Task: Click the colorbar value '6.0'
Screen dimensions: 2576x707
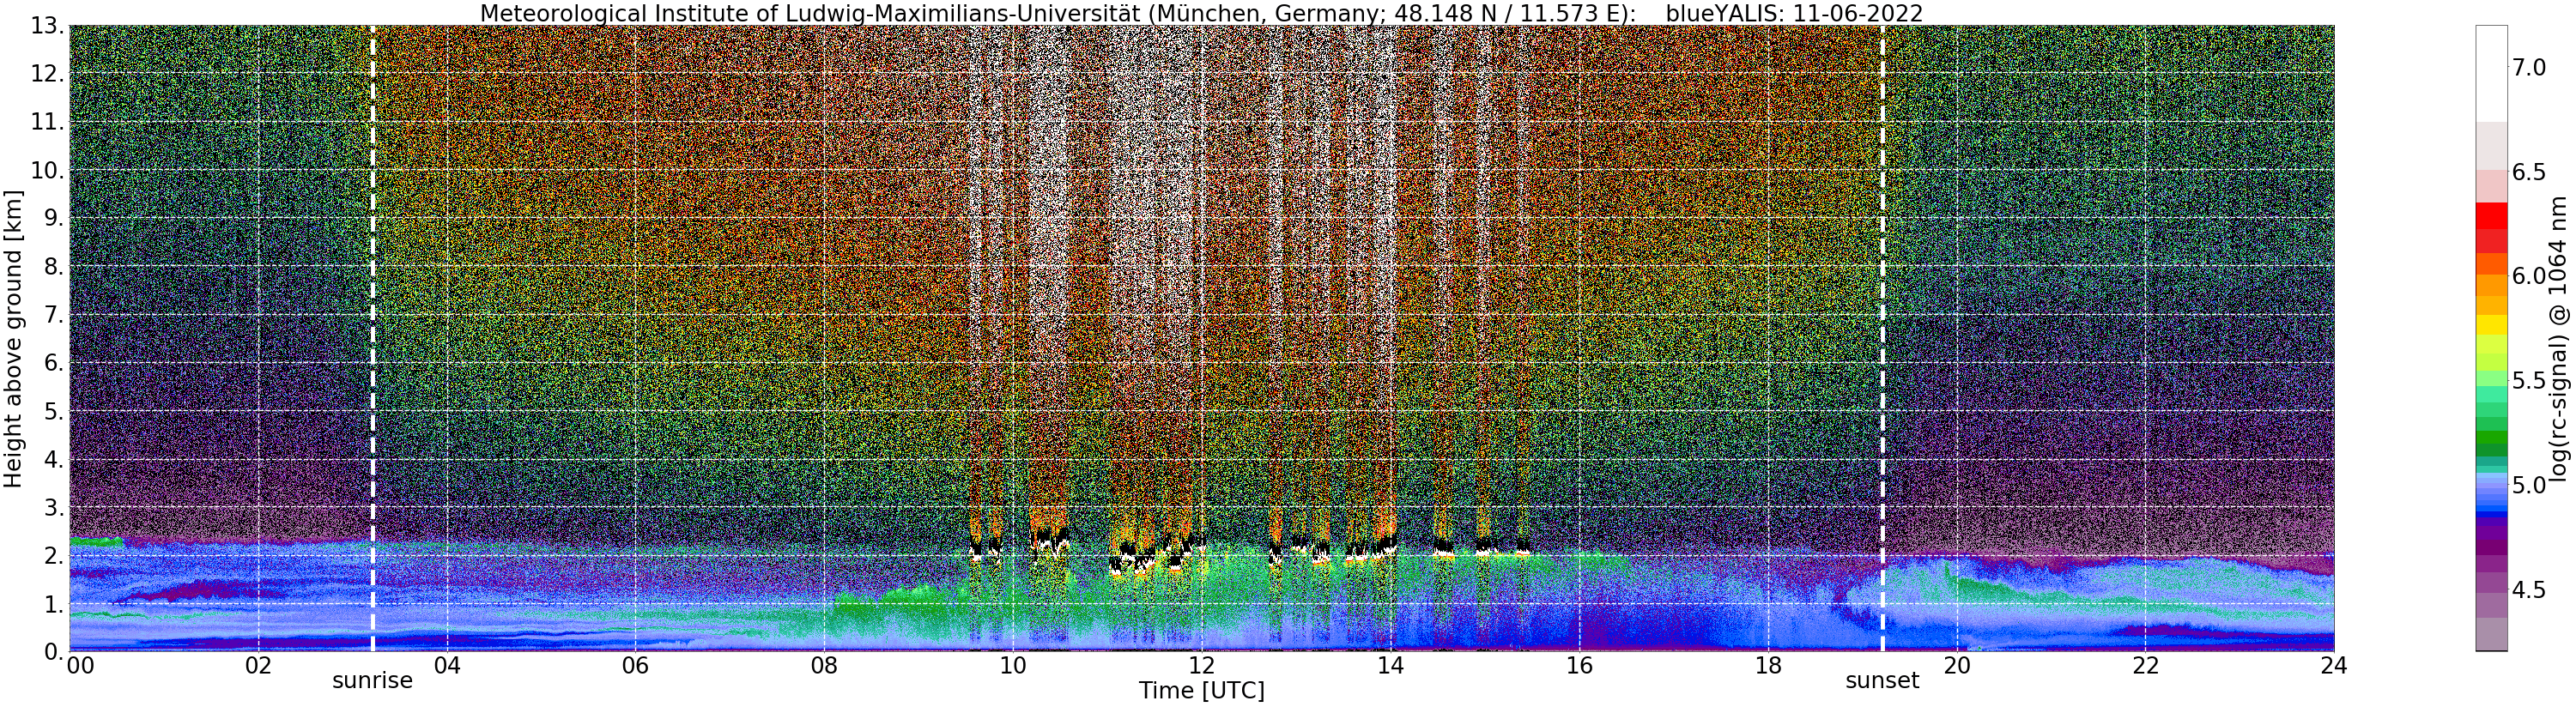Action: 2528,276
